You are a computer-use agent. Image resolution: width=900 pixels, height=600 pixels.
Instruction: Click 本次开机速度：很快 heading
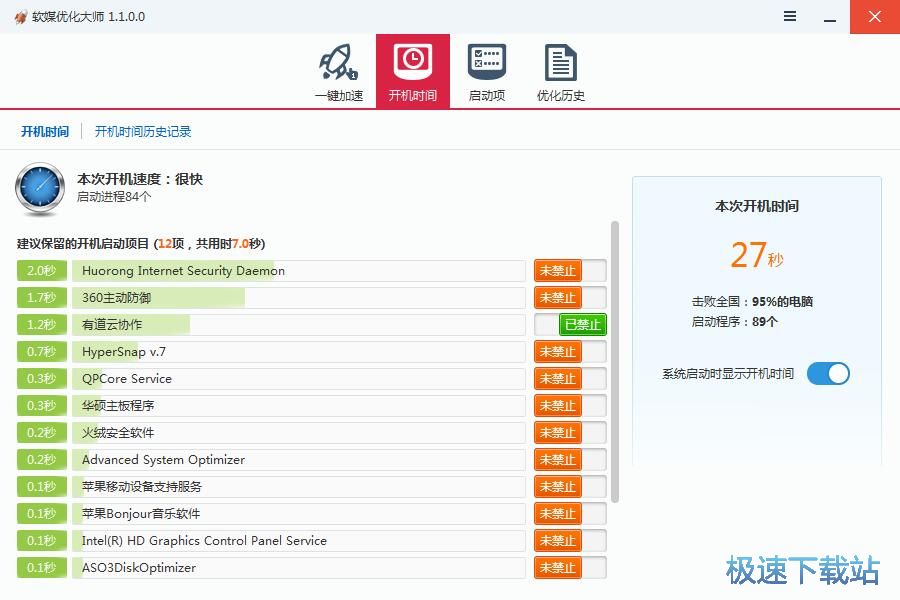[140, 179]
